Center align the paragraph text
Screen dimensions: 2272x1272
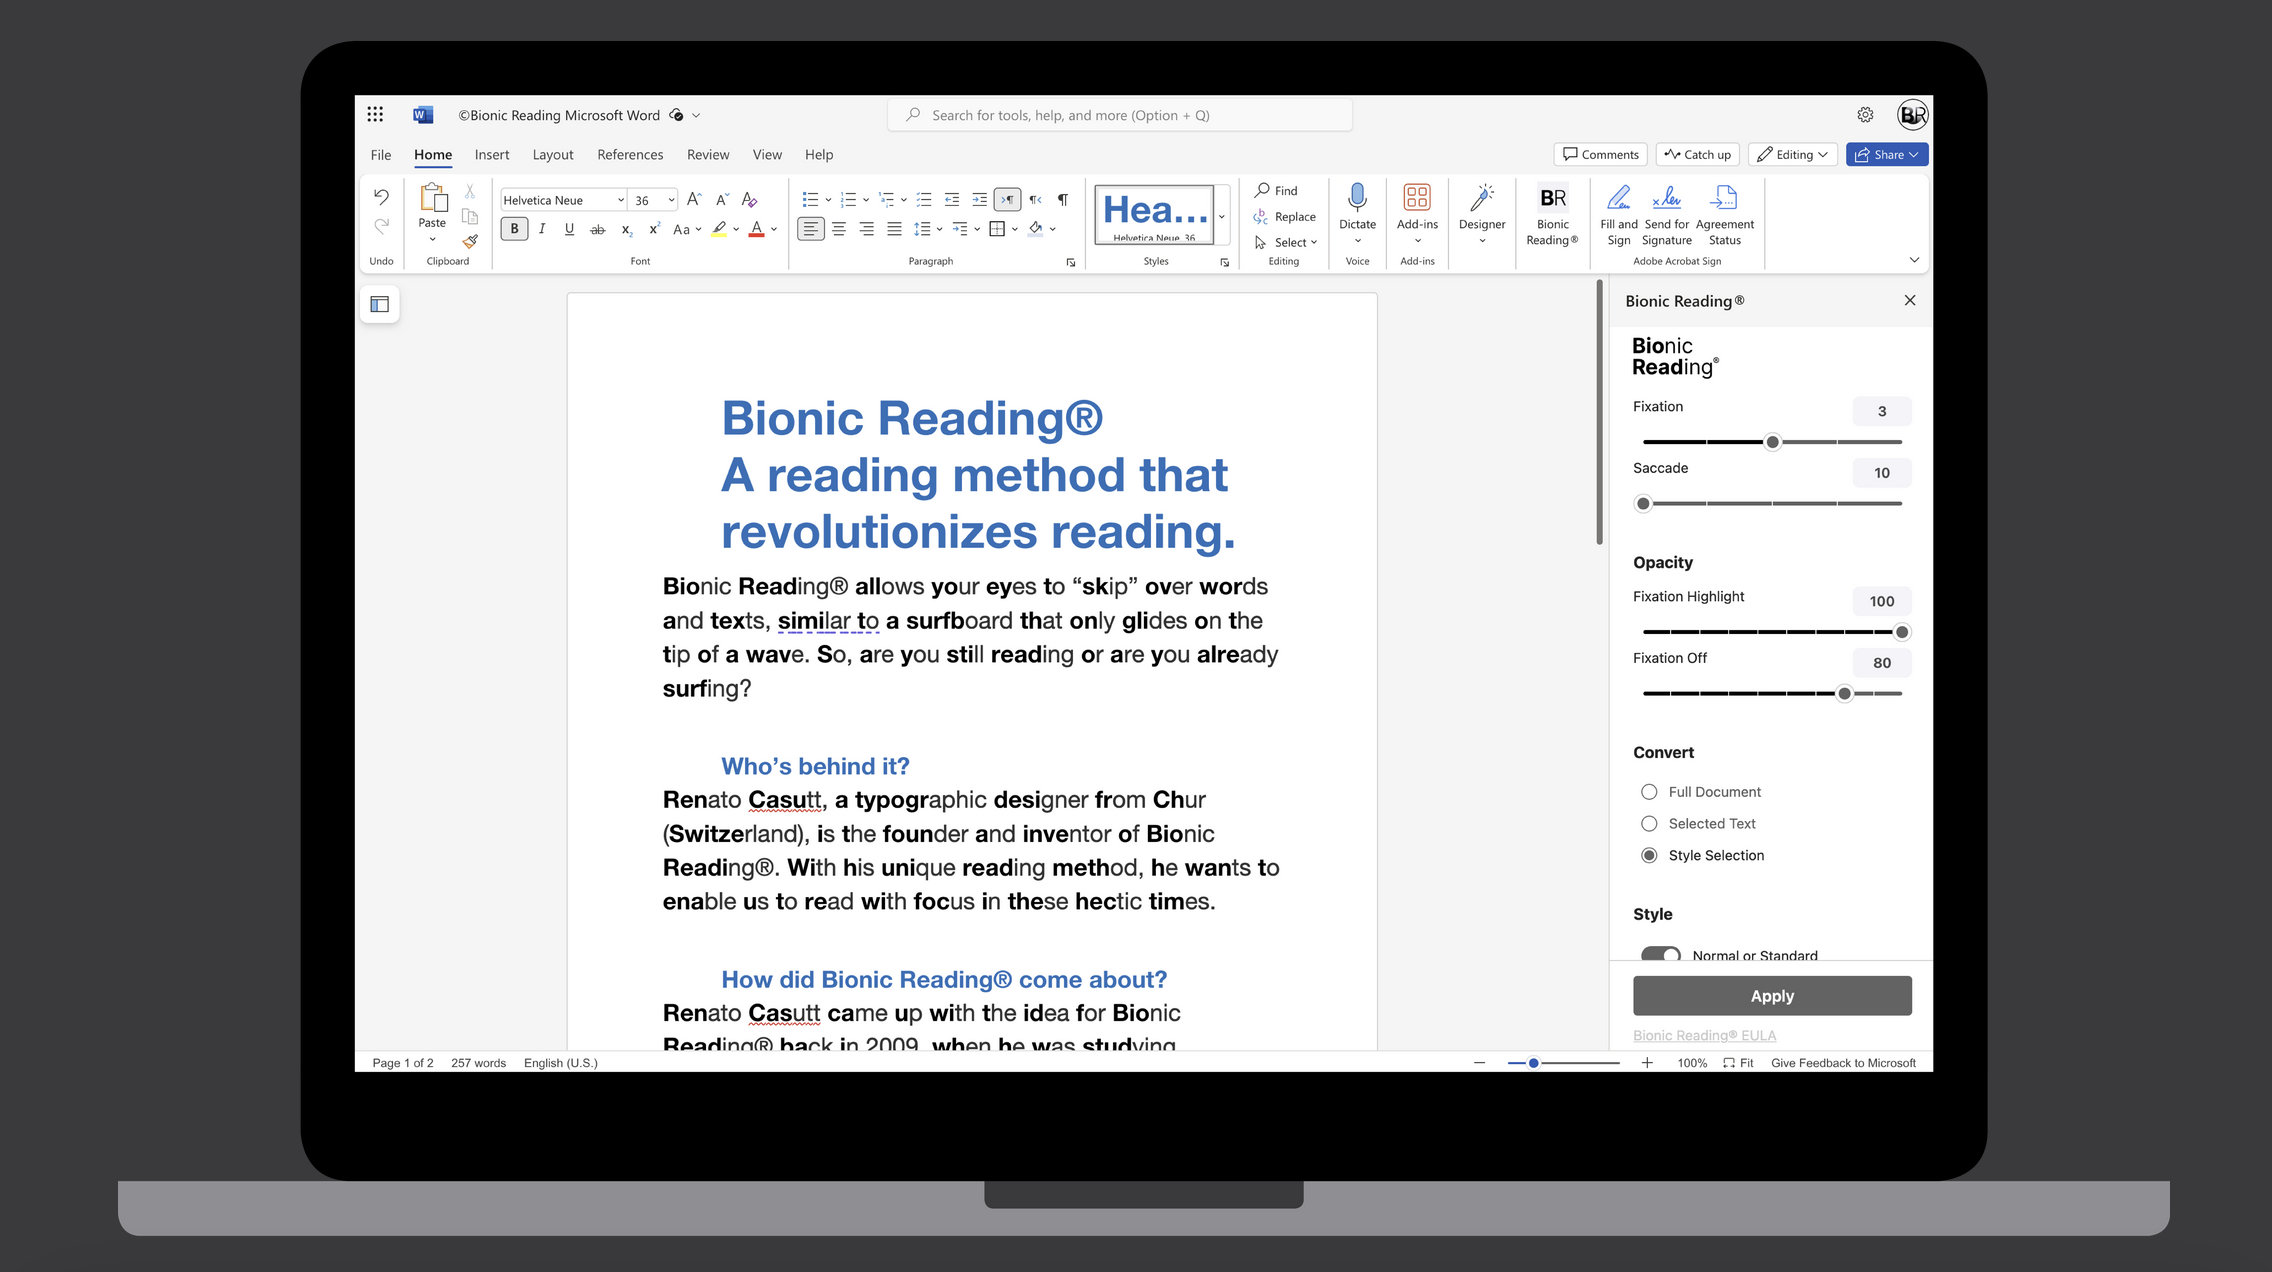coord(838,229)
